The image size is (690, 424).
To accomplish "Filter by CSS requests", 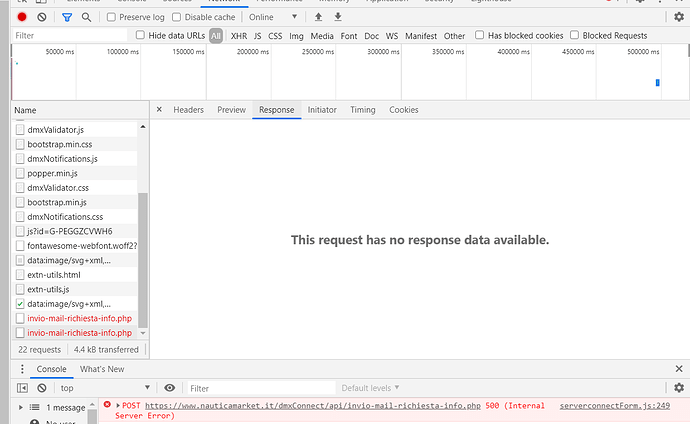I will pyautogui.click(x=275, y=36).
